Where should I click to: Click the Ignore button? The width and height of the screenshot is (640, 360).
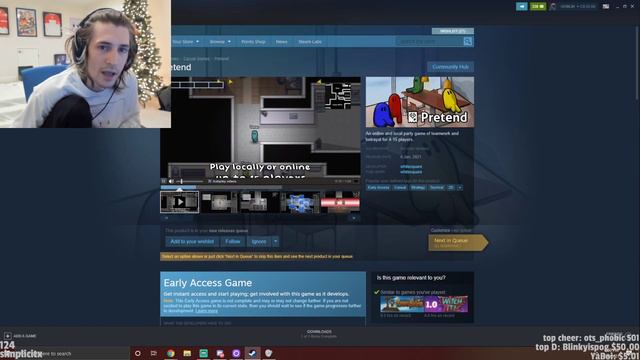259,242
